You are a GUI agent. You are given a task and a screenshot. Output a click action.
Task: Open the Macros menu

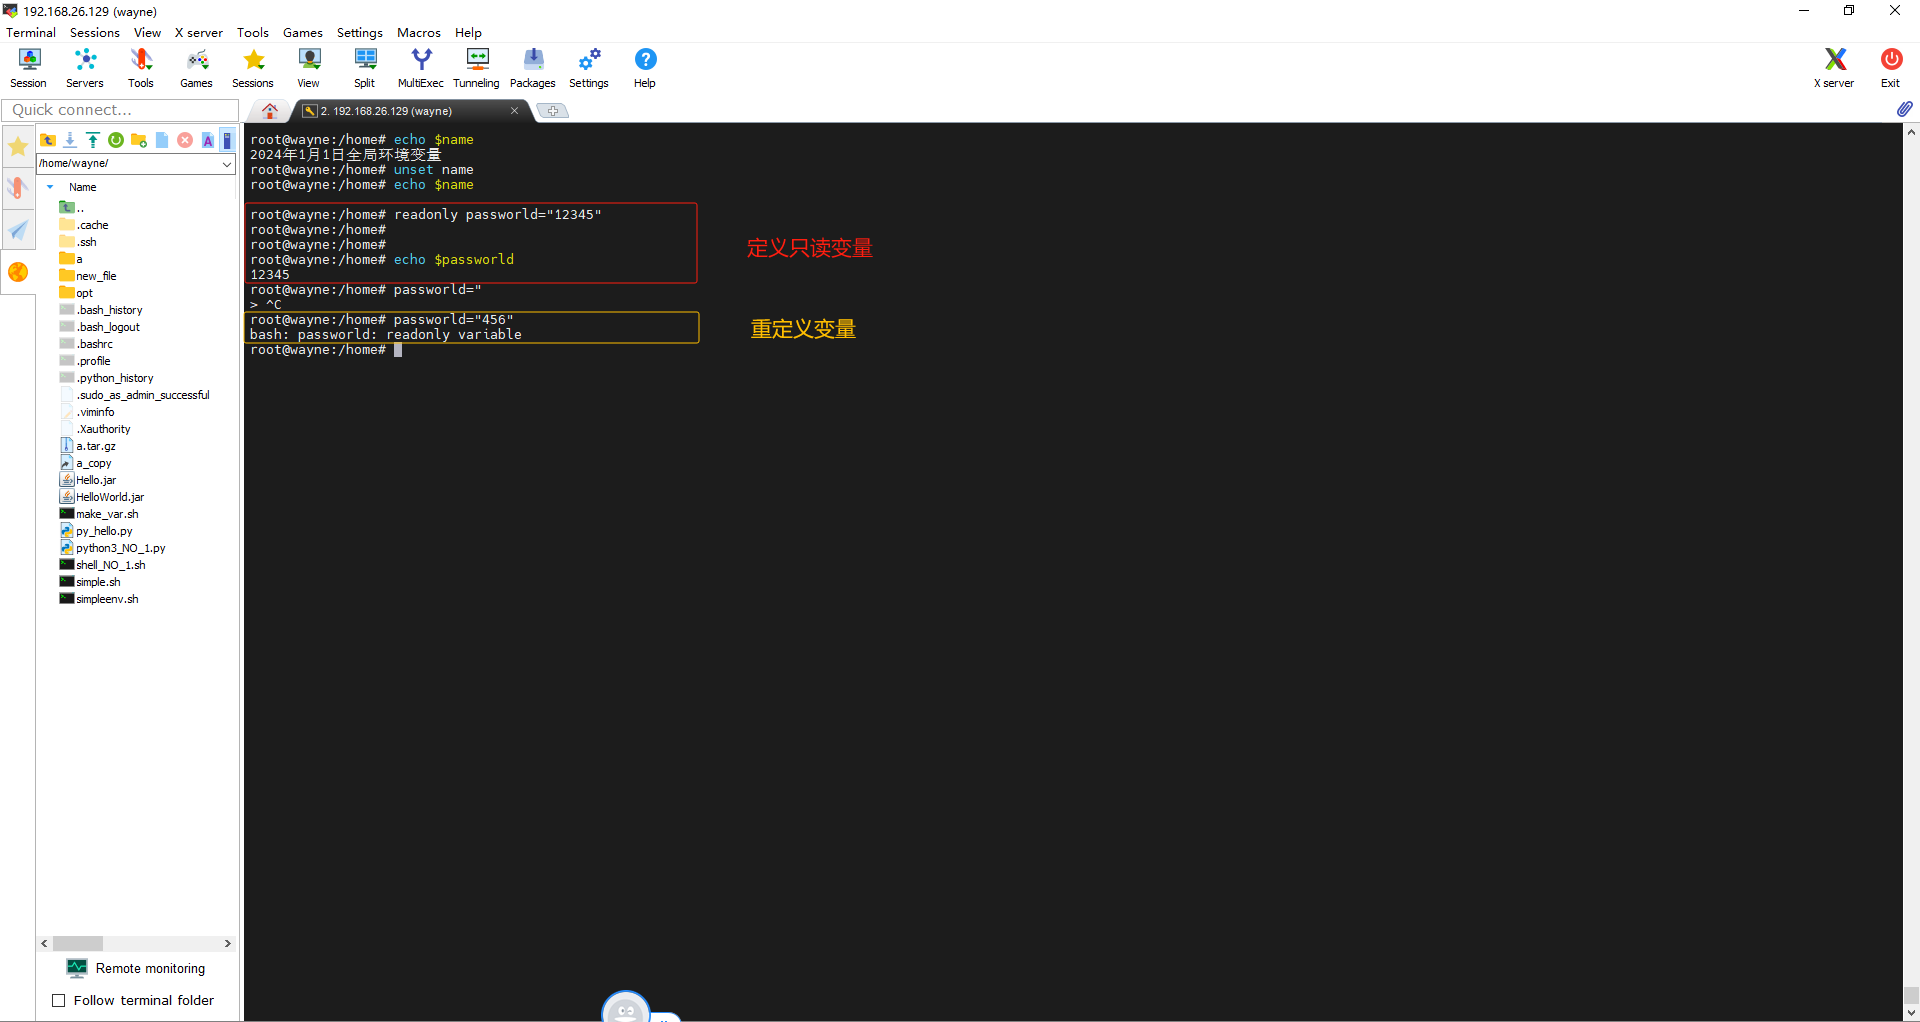pyautogui.click(x=419, y=32)
